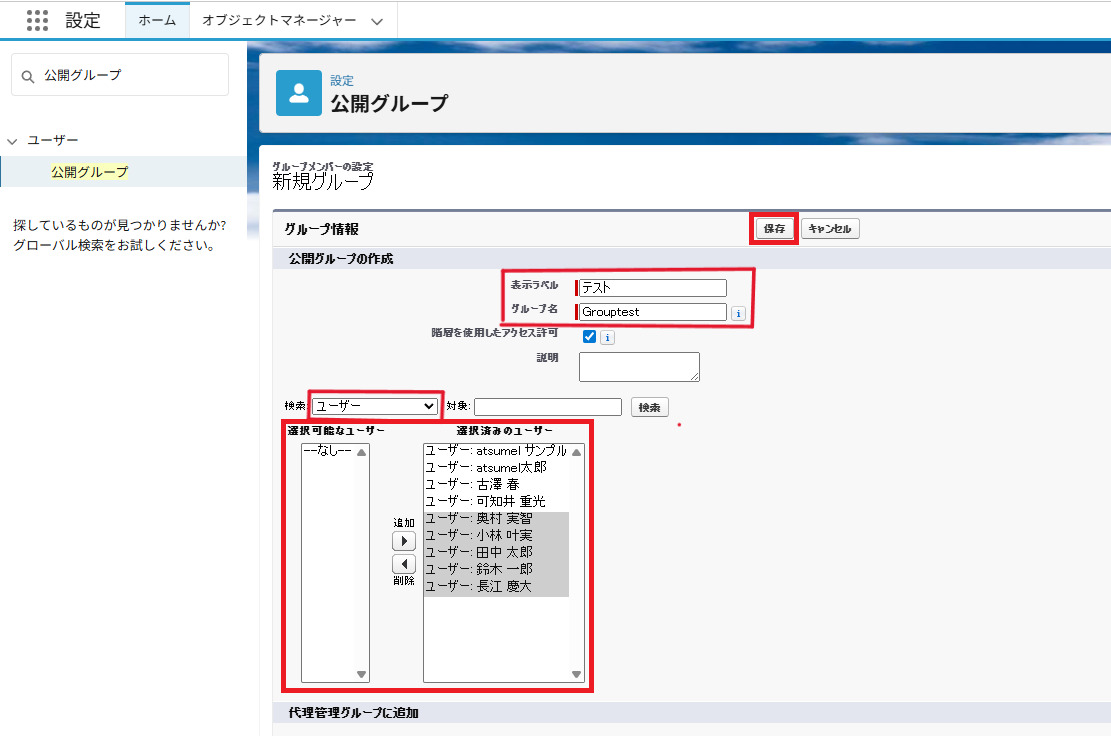Select ユーザー: 古澤 春 in selected list
The width and height of the screenshot is (1111, 736).
(x=473, y=484)
